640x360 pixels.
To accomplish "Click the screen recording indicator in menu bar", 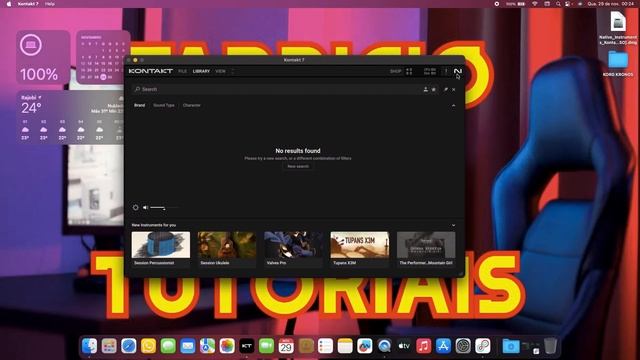I will (497, 4).
